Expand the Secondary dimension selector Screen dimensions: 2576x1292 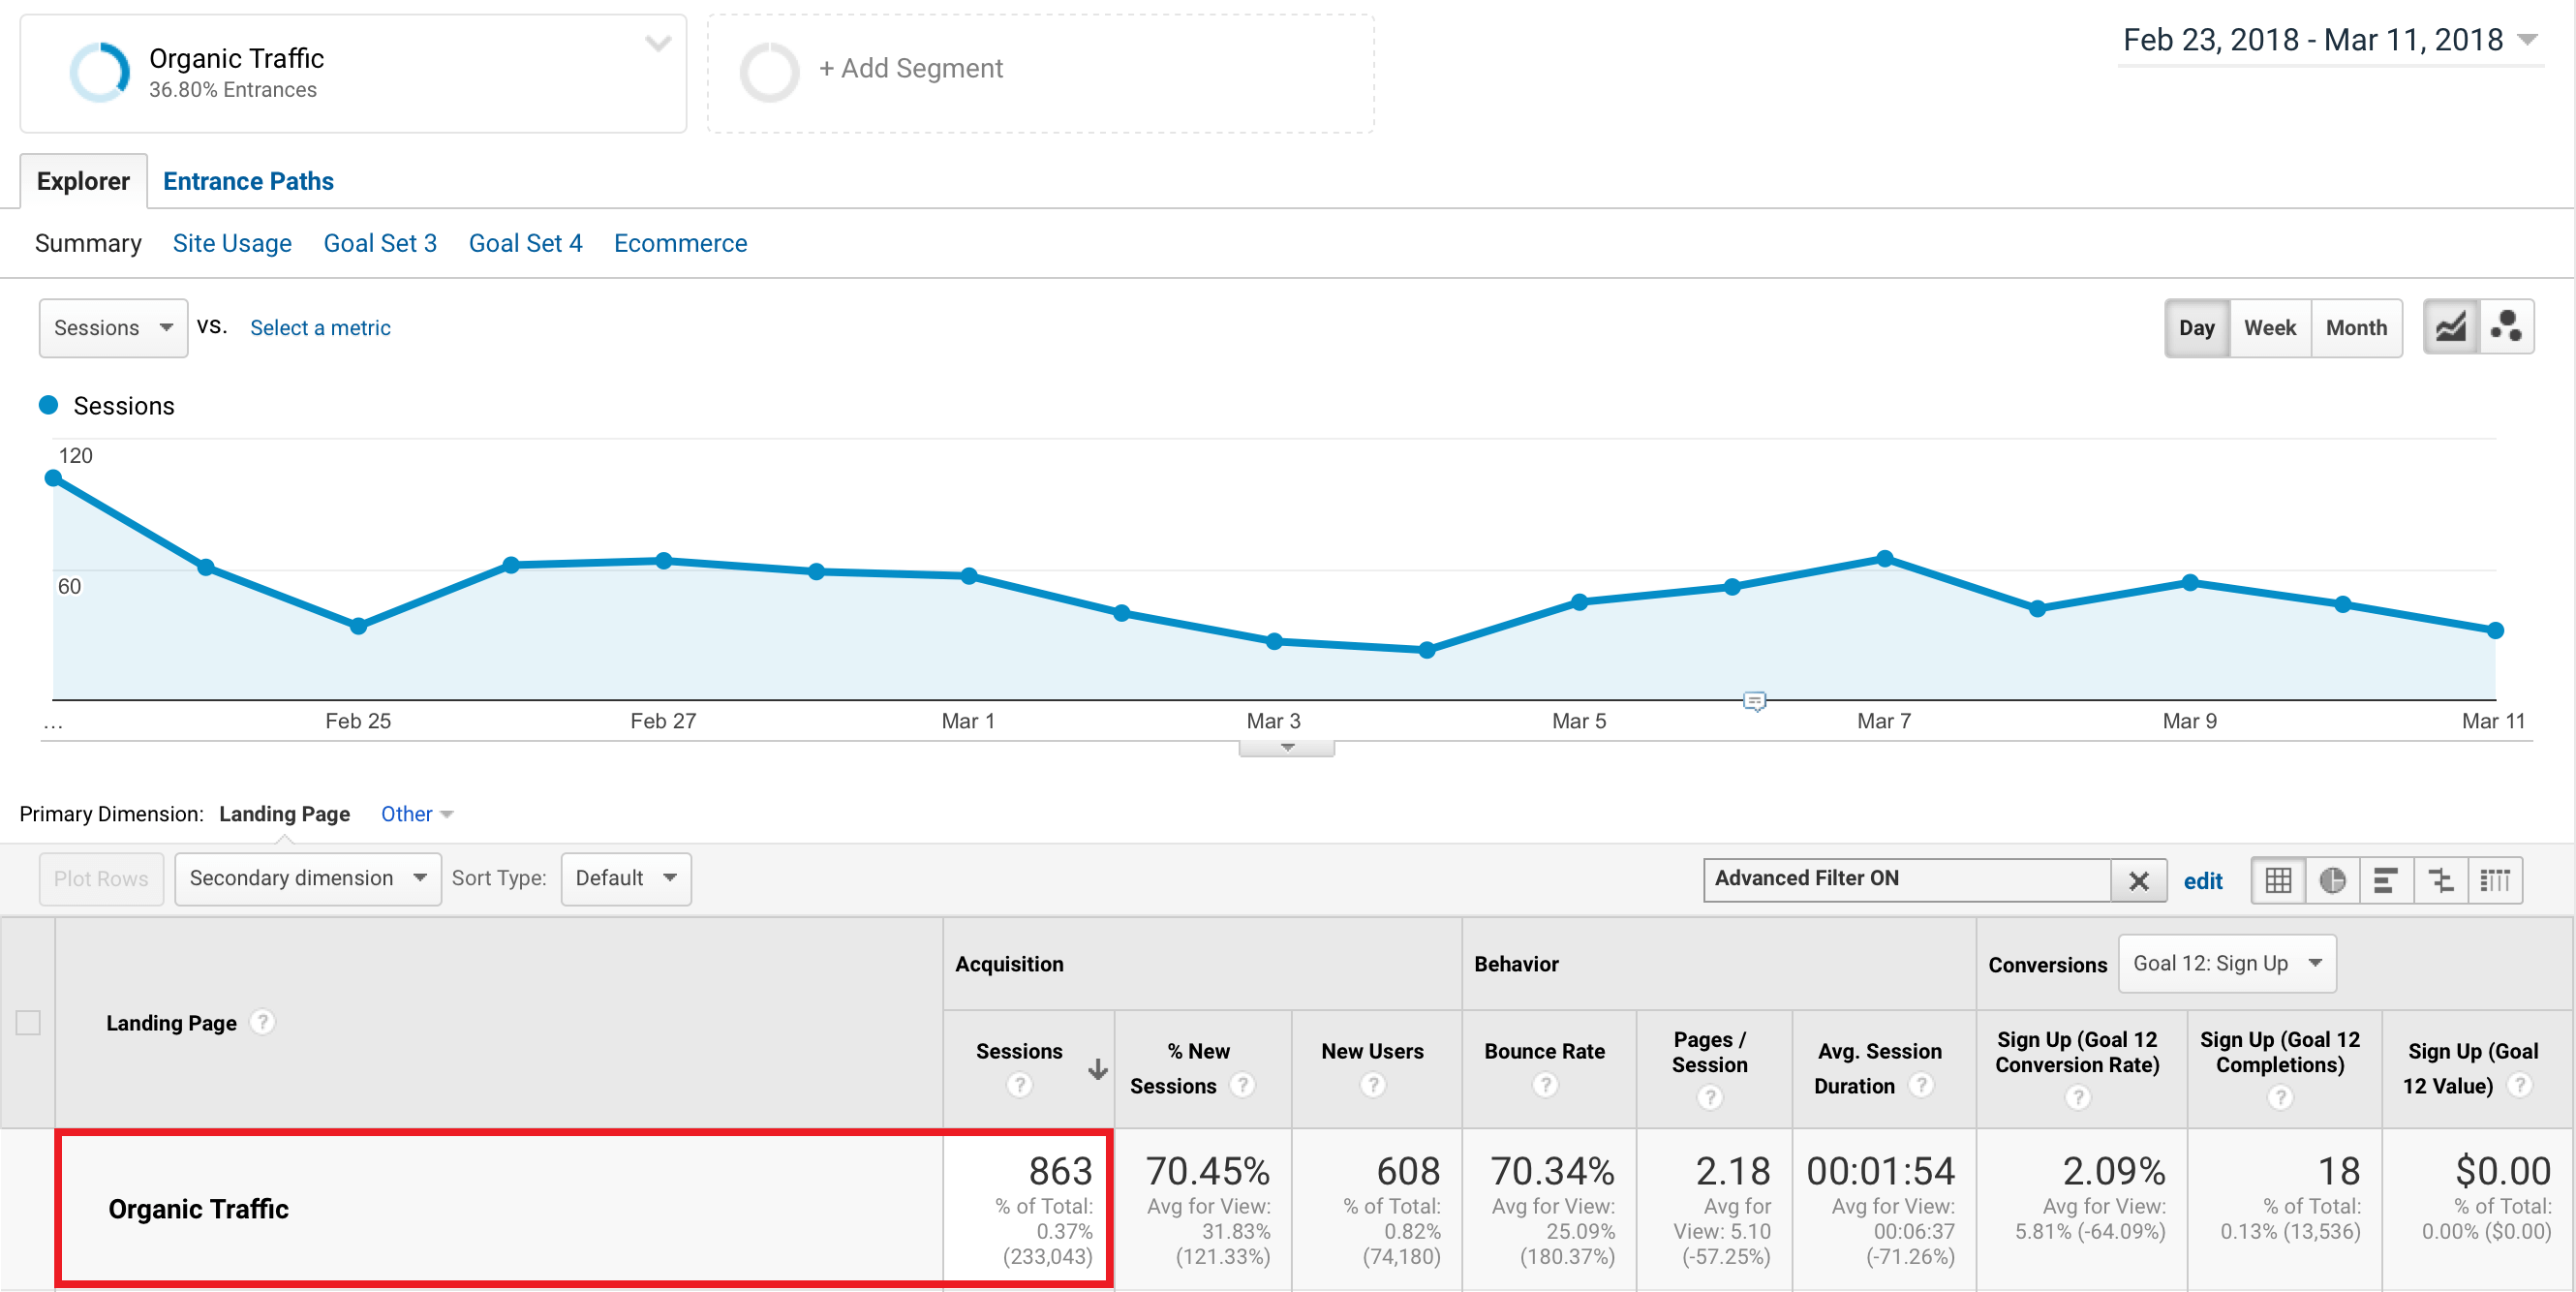point(307,878)
